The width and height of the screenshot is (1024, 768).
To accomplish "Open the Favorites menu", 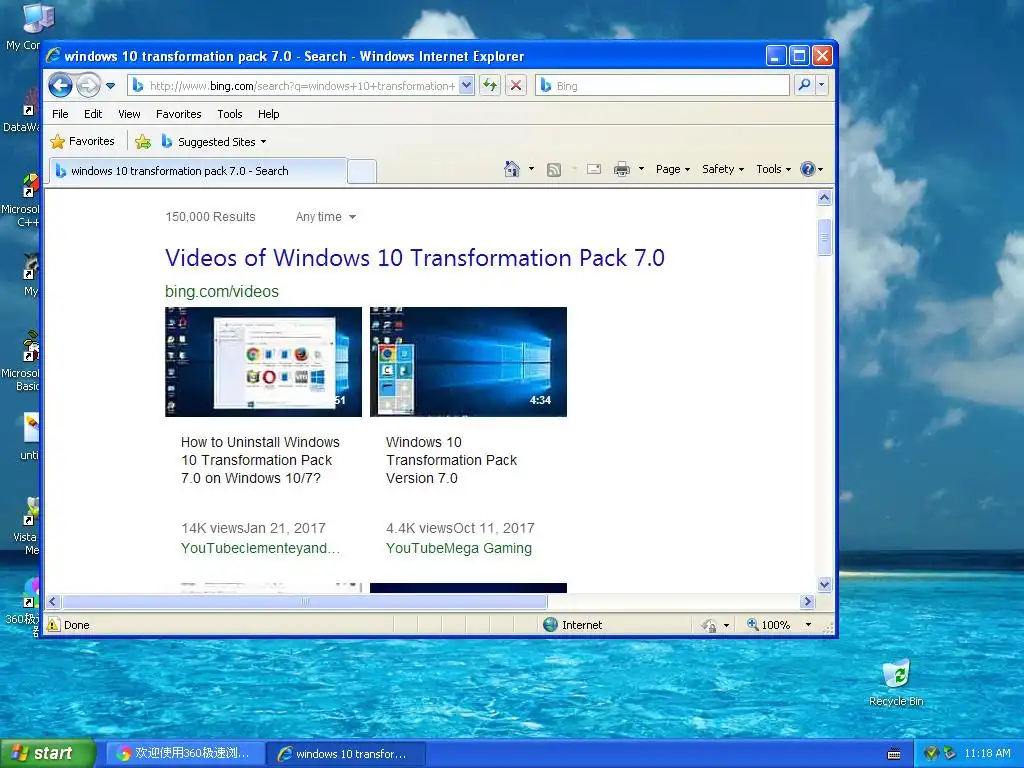I will tap(178, 114).
